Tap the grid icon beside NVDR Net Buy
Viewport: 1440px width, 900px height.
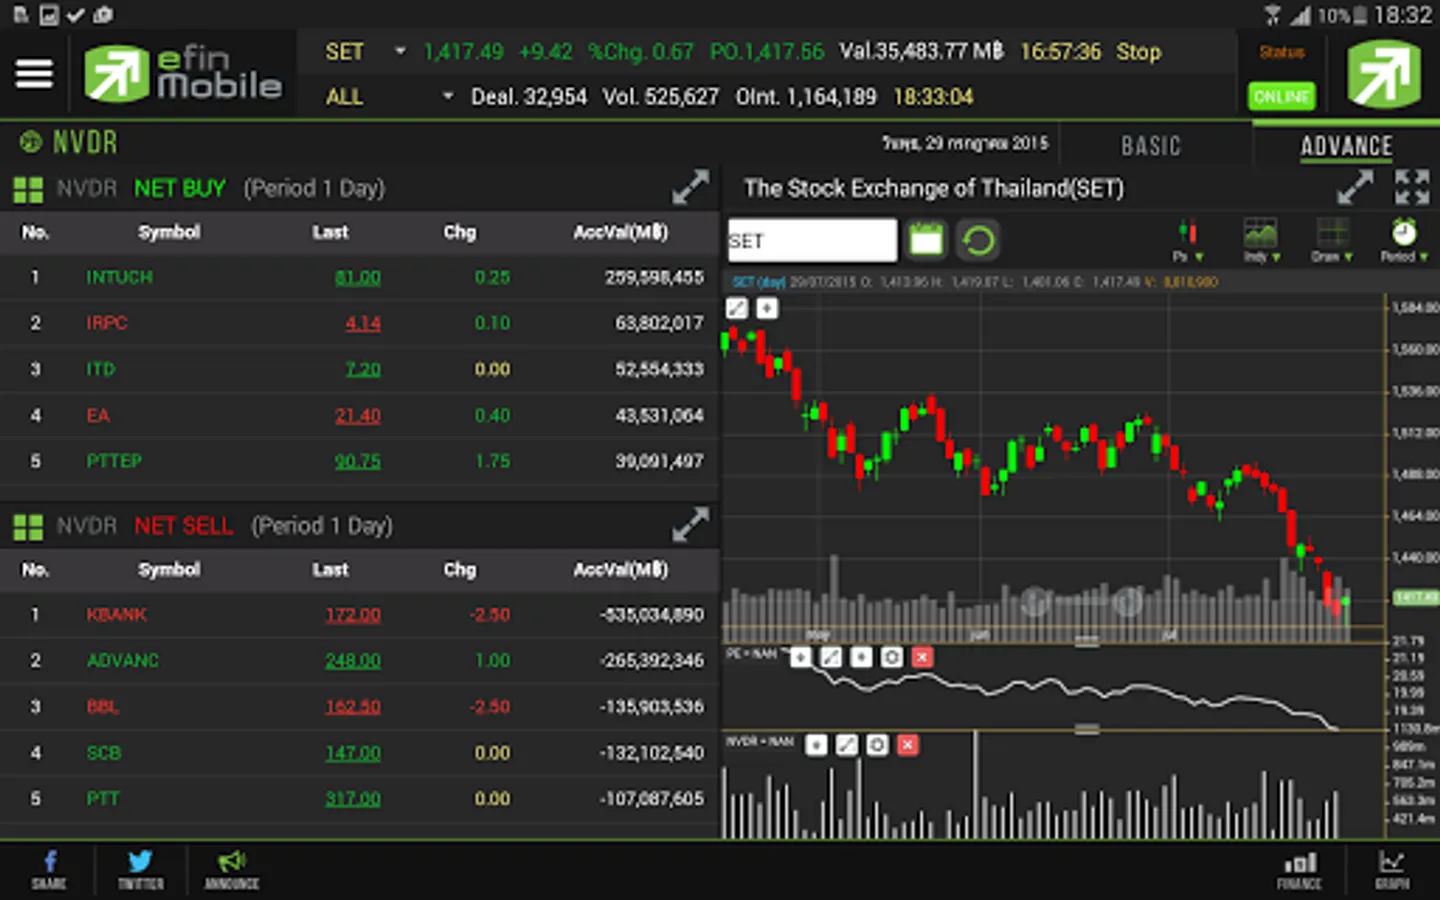(x=28, y=189)
